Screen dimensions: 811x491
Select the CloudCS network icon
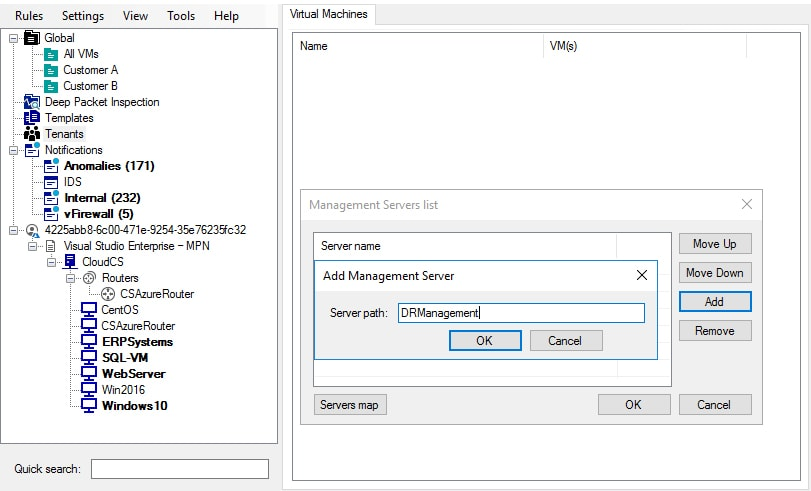[70, 262]
